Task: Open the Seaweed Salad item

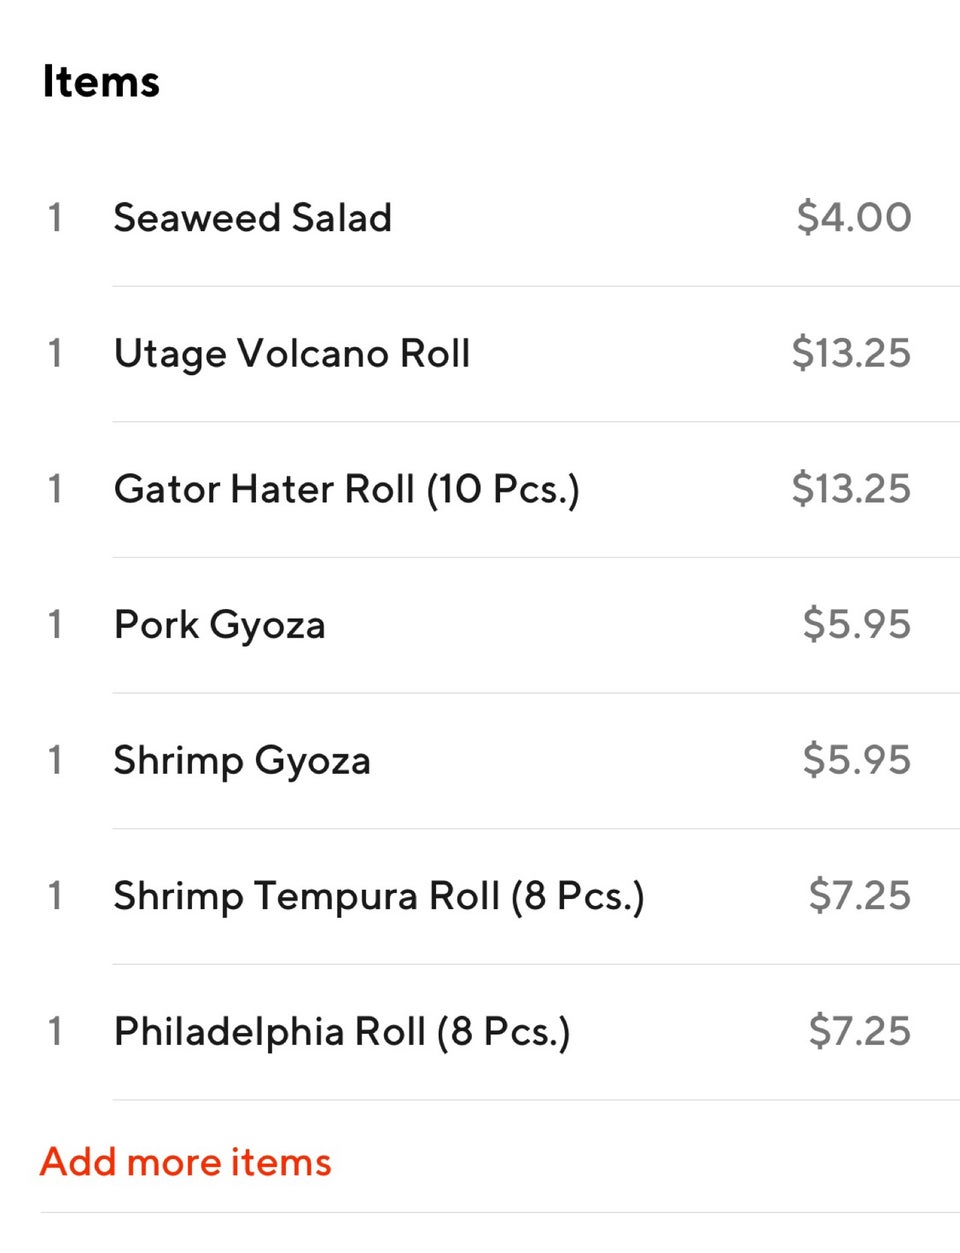Action: [x=252, y=218]
